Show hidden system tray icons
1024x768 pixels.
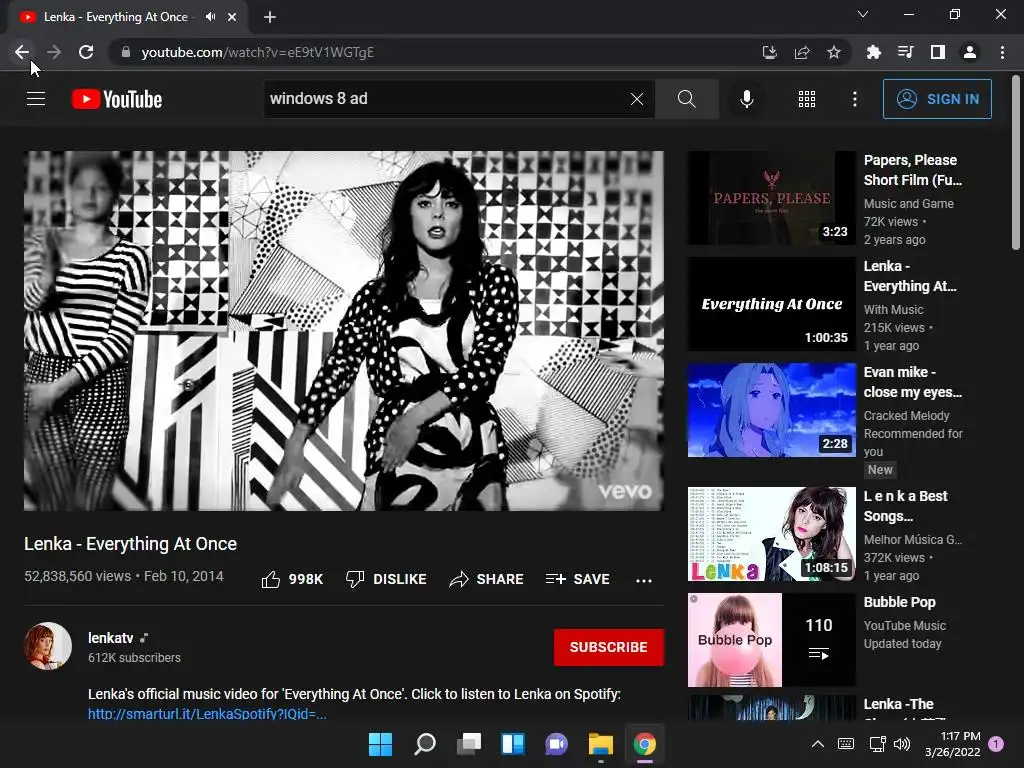[818, 744]
